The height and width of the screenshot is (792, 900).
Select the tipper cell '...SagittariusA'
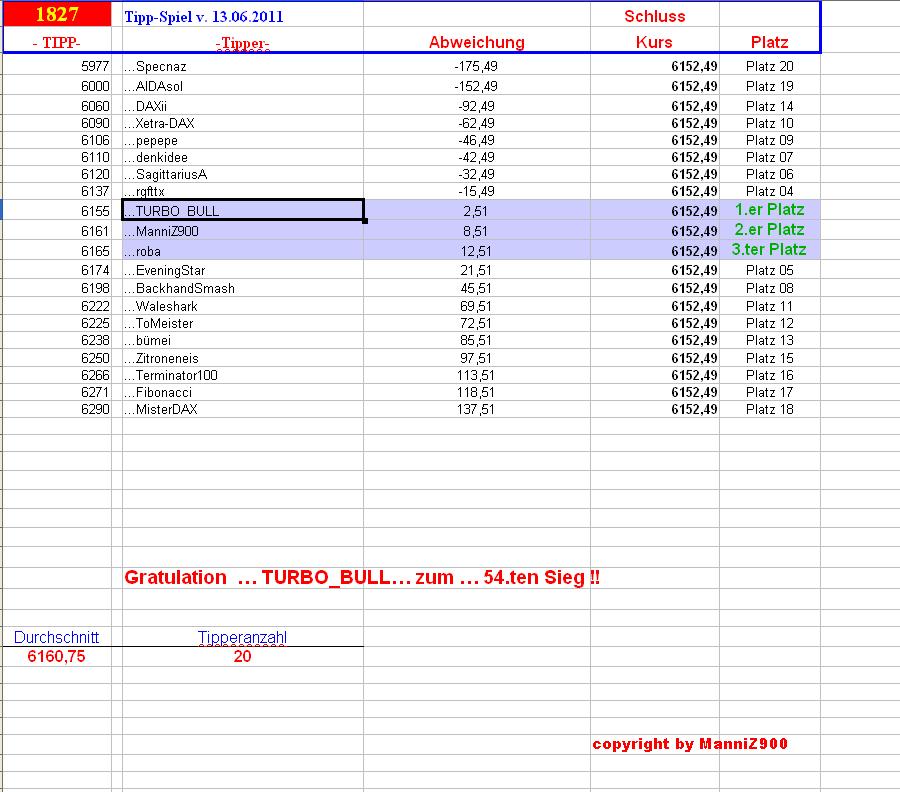[x=243, y=174]
